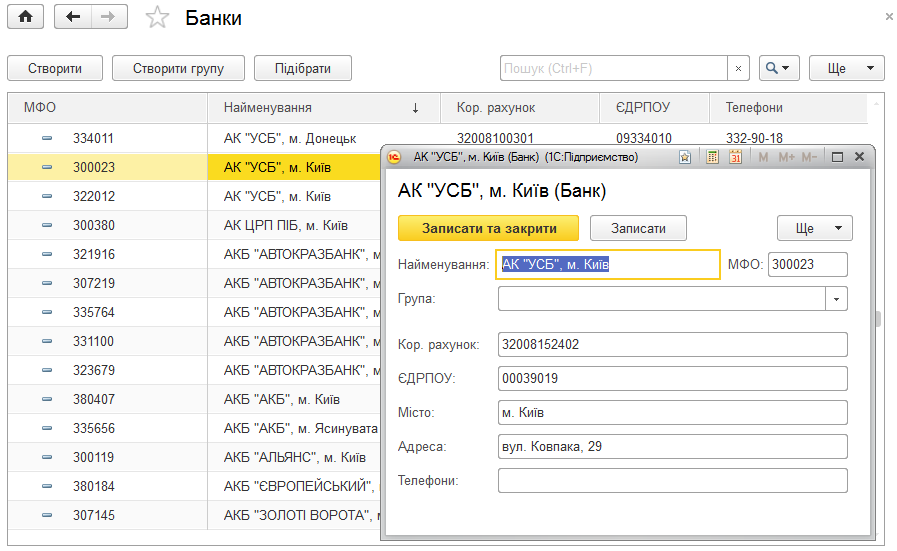
Task: Click the МФО input in the dialog
Action: point(808,264)
